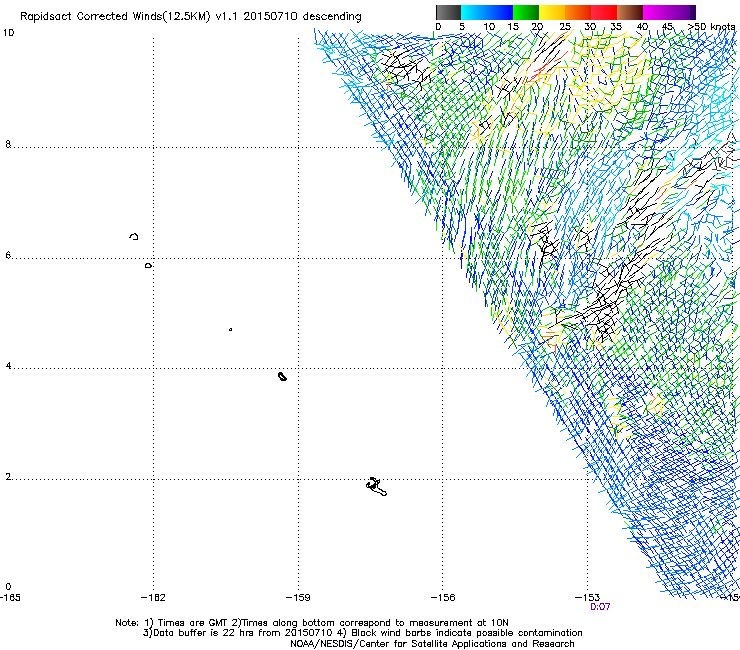The width and height of the screenshot is (740, 650).
Task: Click the latitude label 2
Action: pos(8,477)
